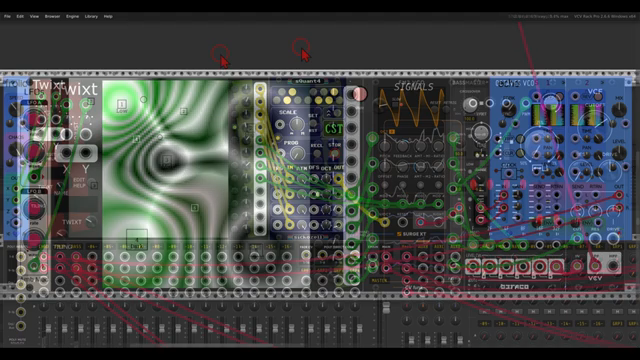Click the SURGE XT logo label
640x360 pixels.
pos(411,234)
